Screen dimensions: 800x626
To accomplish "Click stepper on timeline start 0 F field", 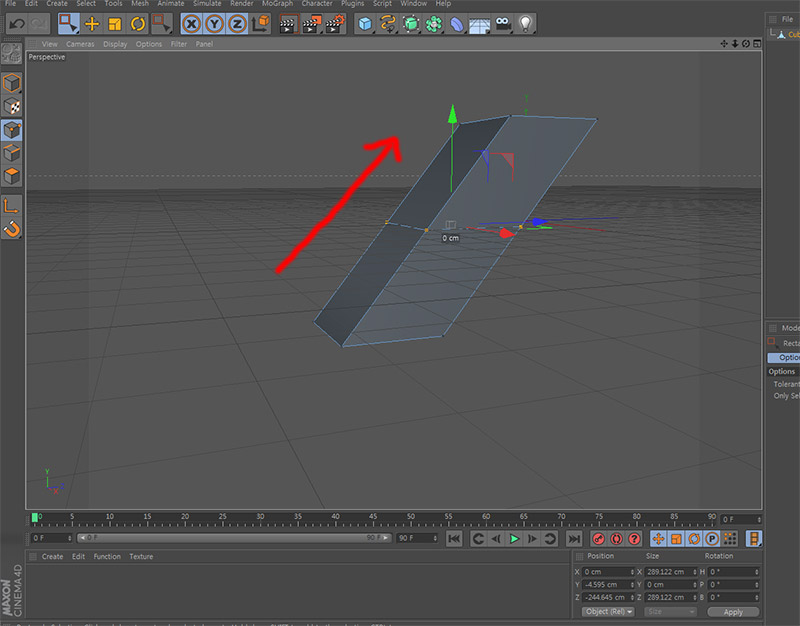I will (69, 538).
